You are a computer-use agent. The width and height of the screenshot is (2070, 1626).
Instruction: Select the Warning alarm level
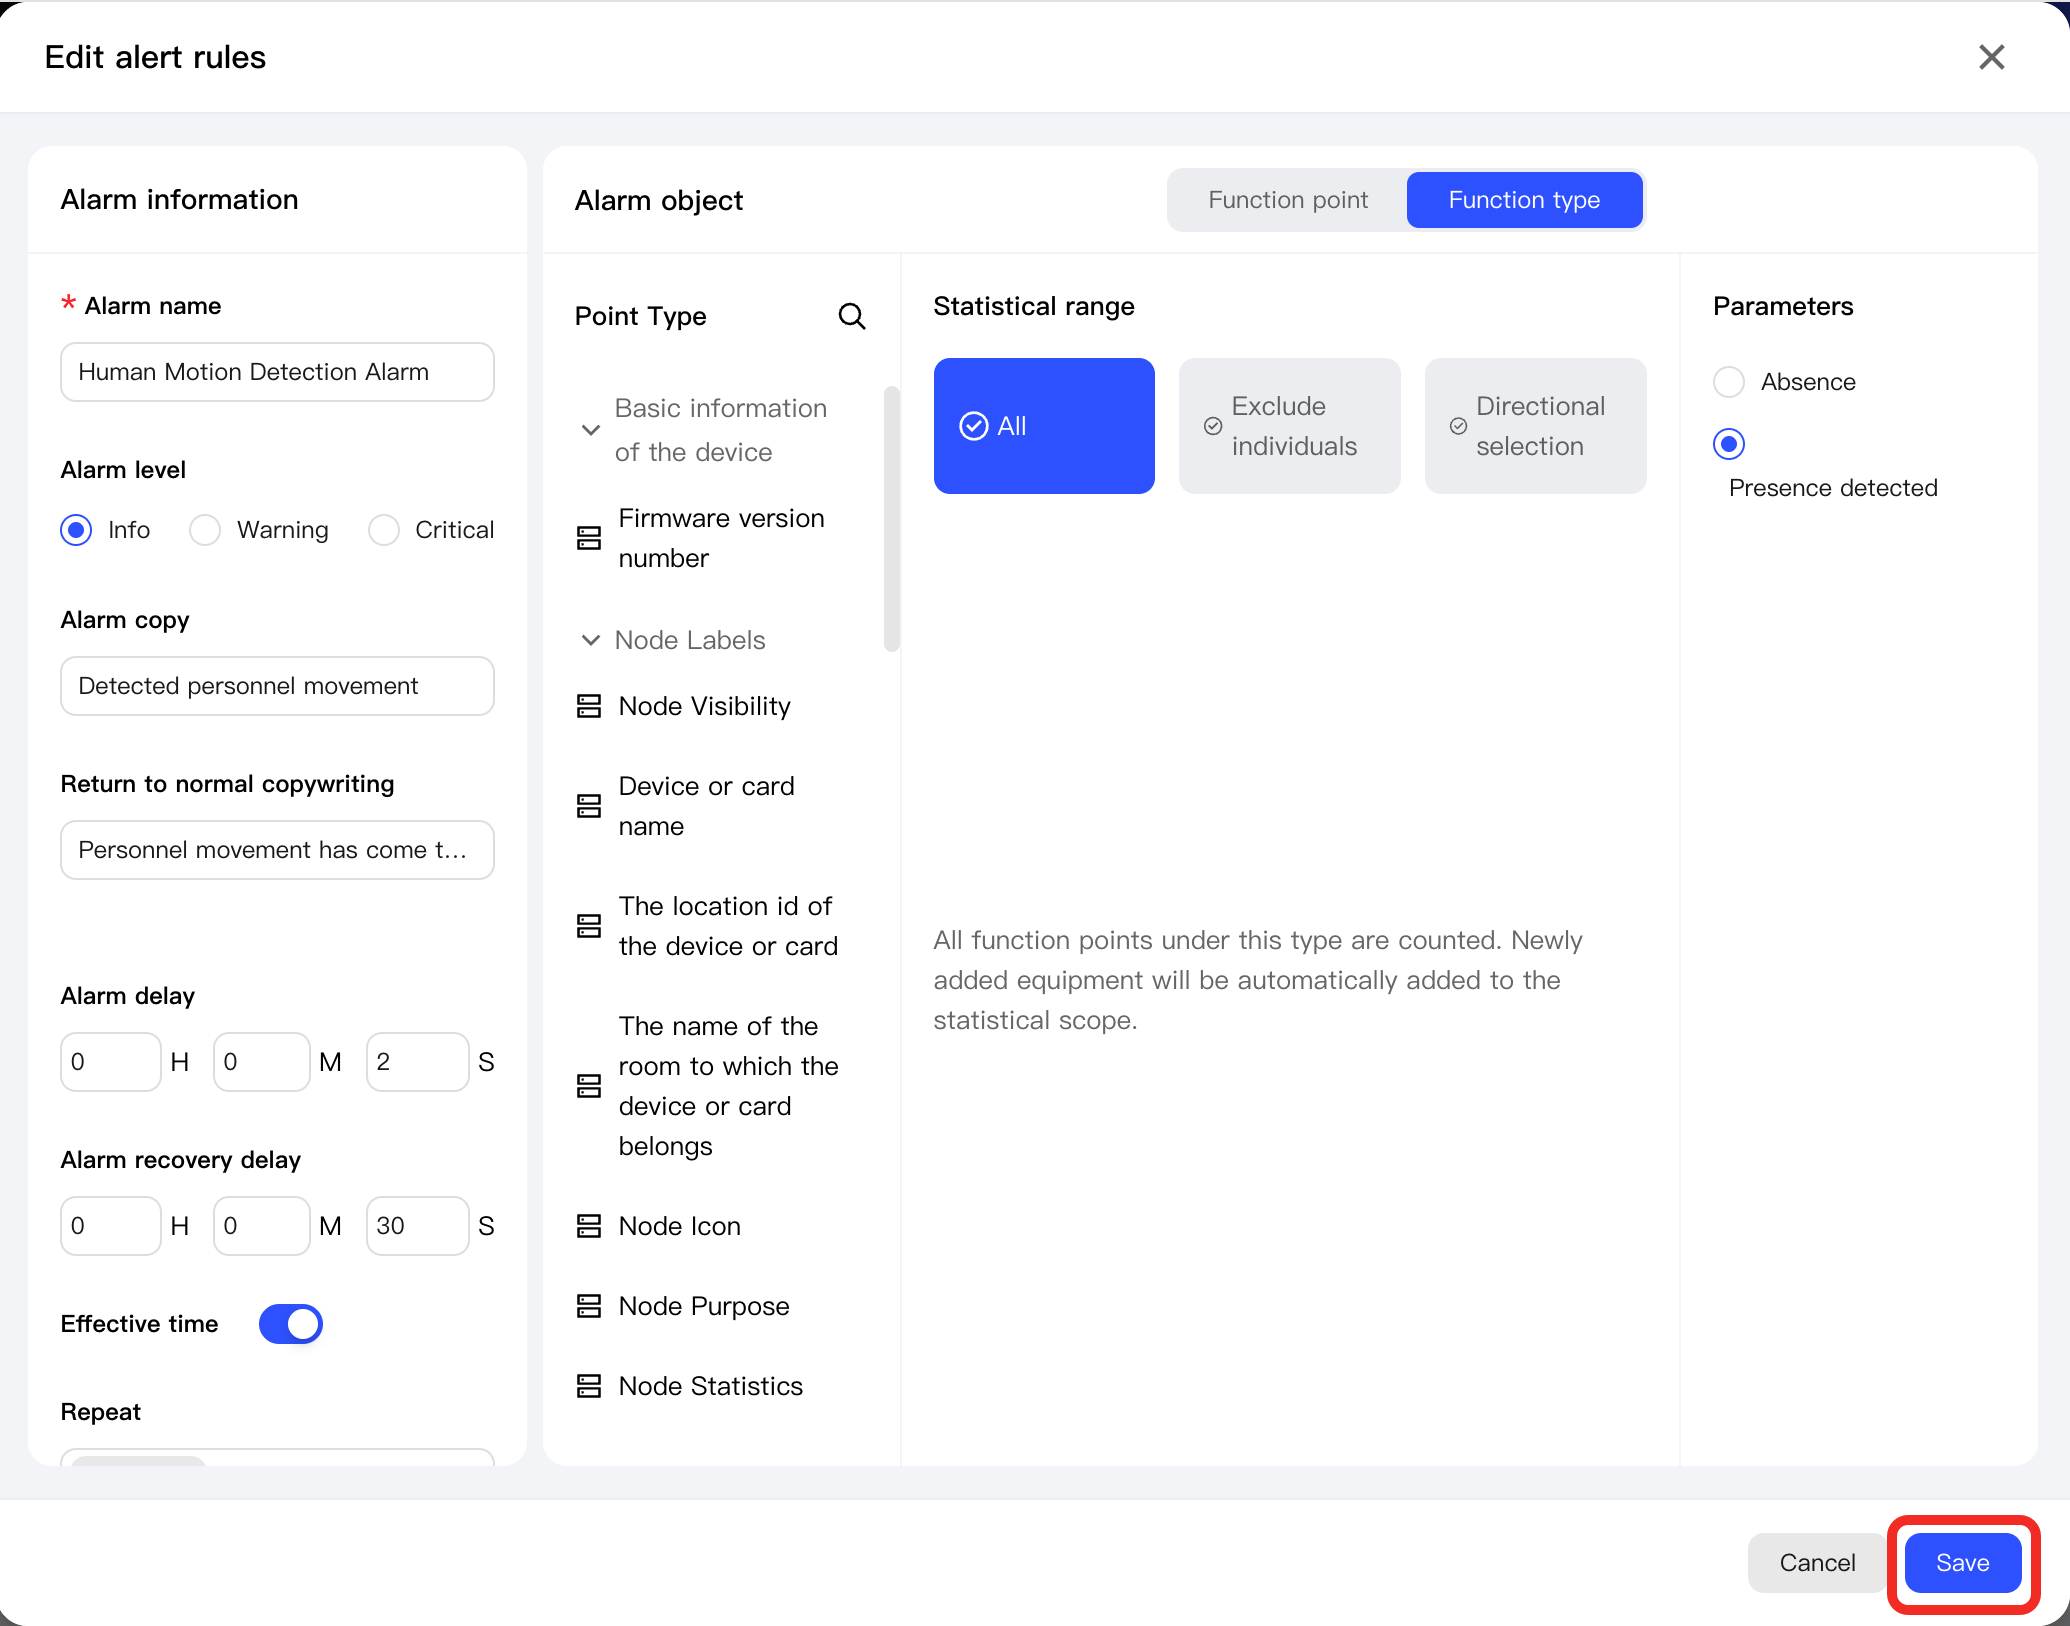click(205, 530)
